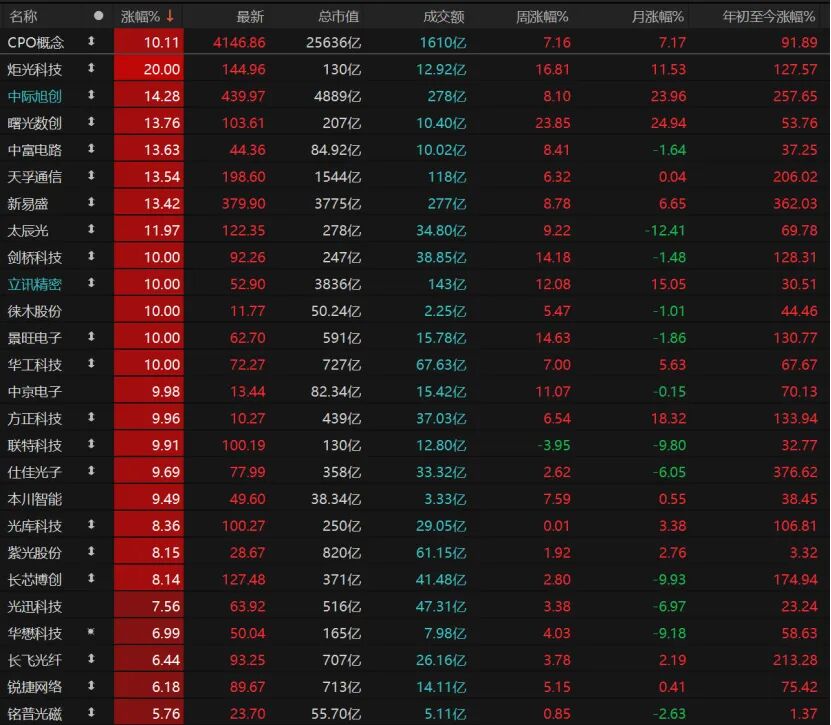Click the white dot in the header row
This screenshot has width=831, height=725.
(98, 16)
